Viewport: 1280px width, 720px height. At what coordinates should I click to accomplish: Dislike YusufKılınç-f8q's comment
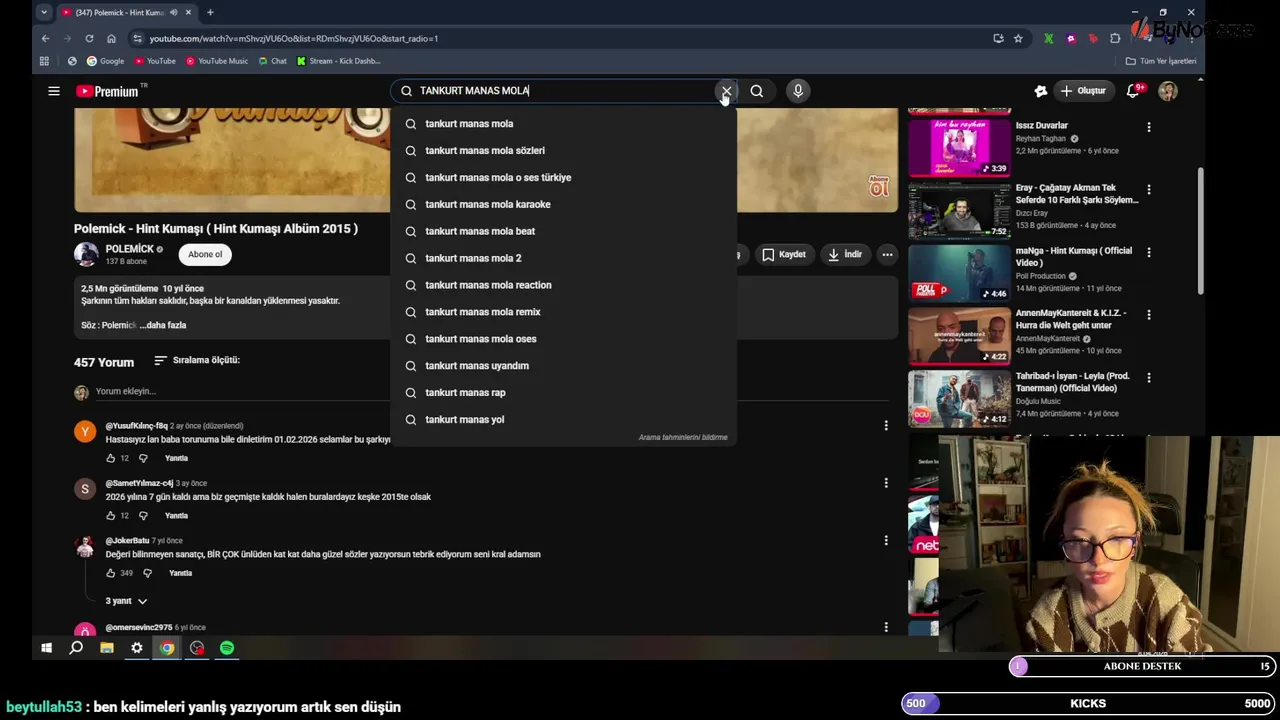coord(143,458)
